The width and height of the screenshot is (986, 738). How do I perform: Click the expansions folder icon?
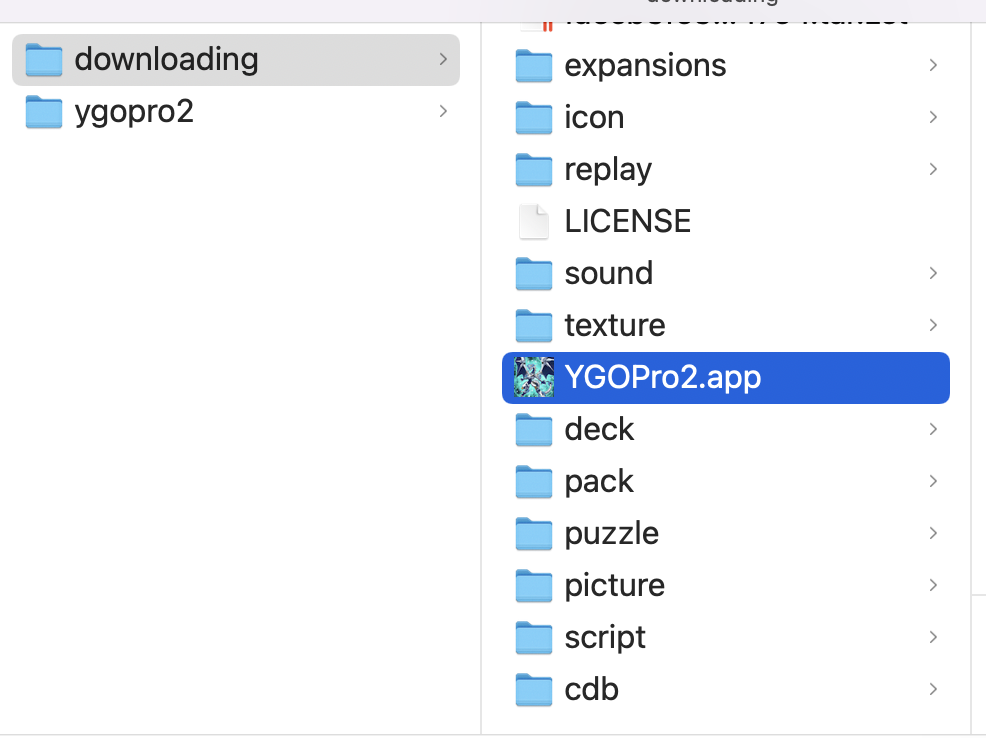pyautogui.click(x=534, y=65)
